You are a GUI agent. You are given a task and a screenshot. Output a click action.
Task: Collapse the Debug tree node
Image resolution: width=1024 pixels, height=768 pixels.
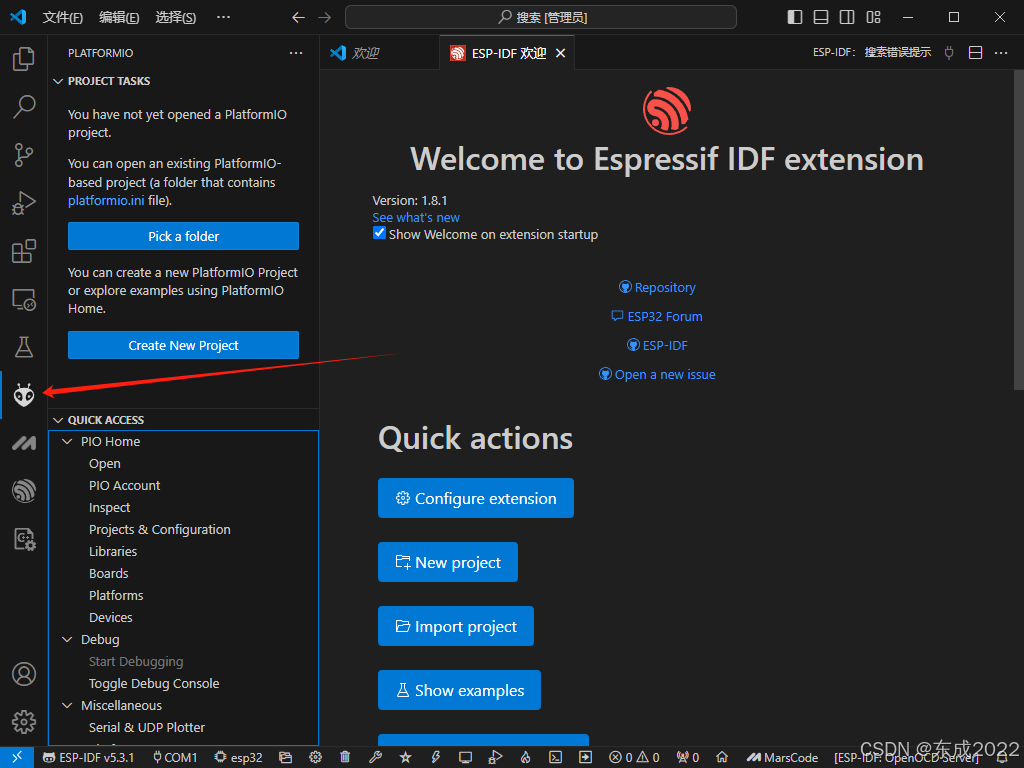pyautogui.click(x=67, y=639)
